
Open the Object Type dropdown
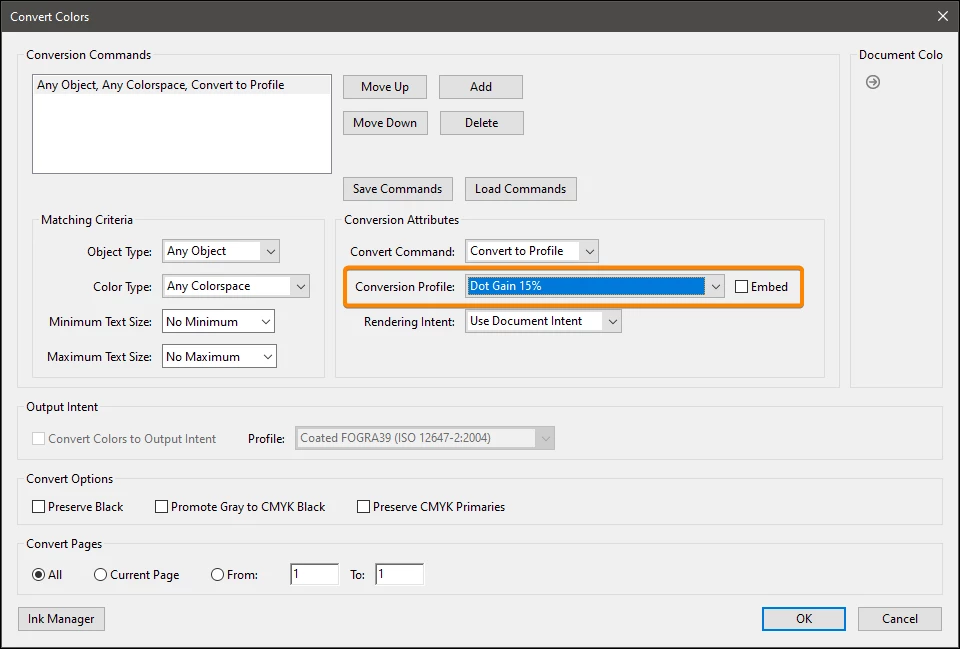coord(220,251)
